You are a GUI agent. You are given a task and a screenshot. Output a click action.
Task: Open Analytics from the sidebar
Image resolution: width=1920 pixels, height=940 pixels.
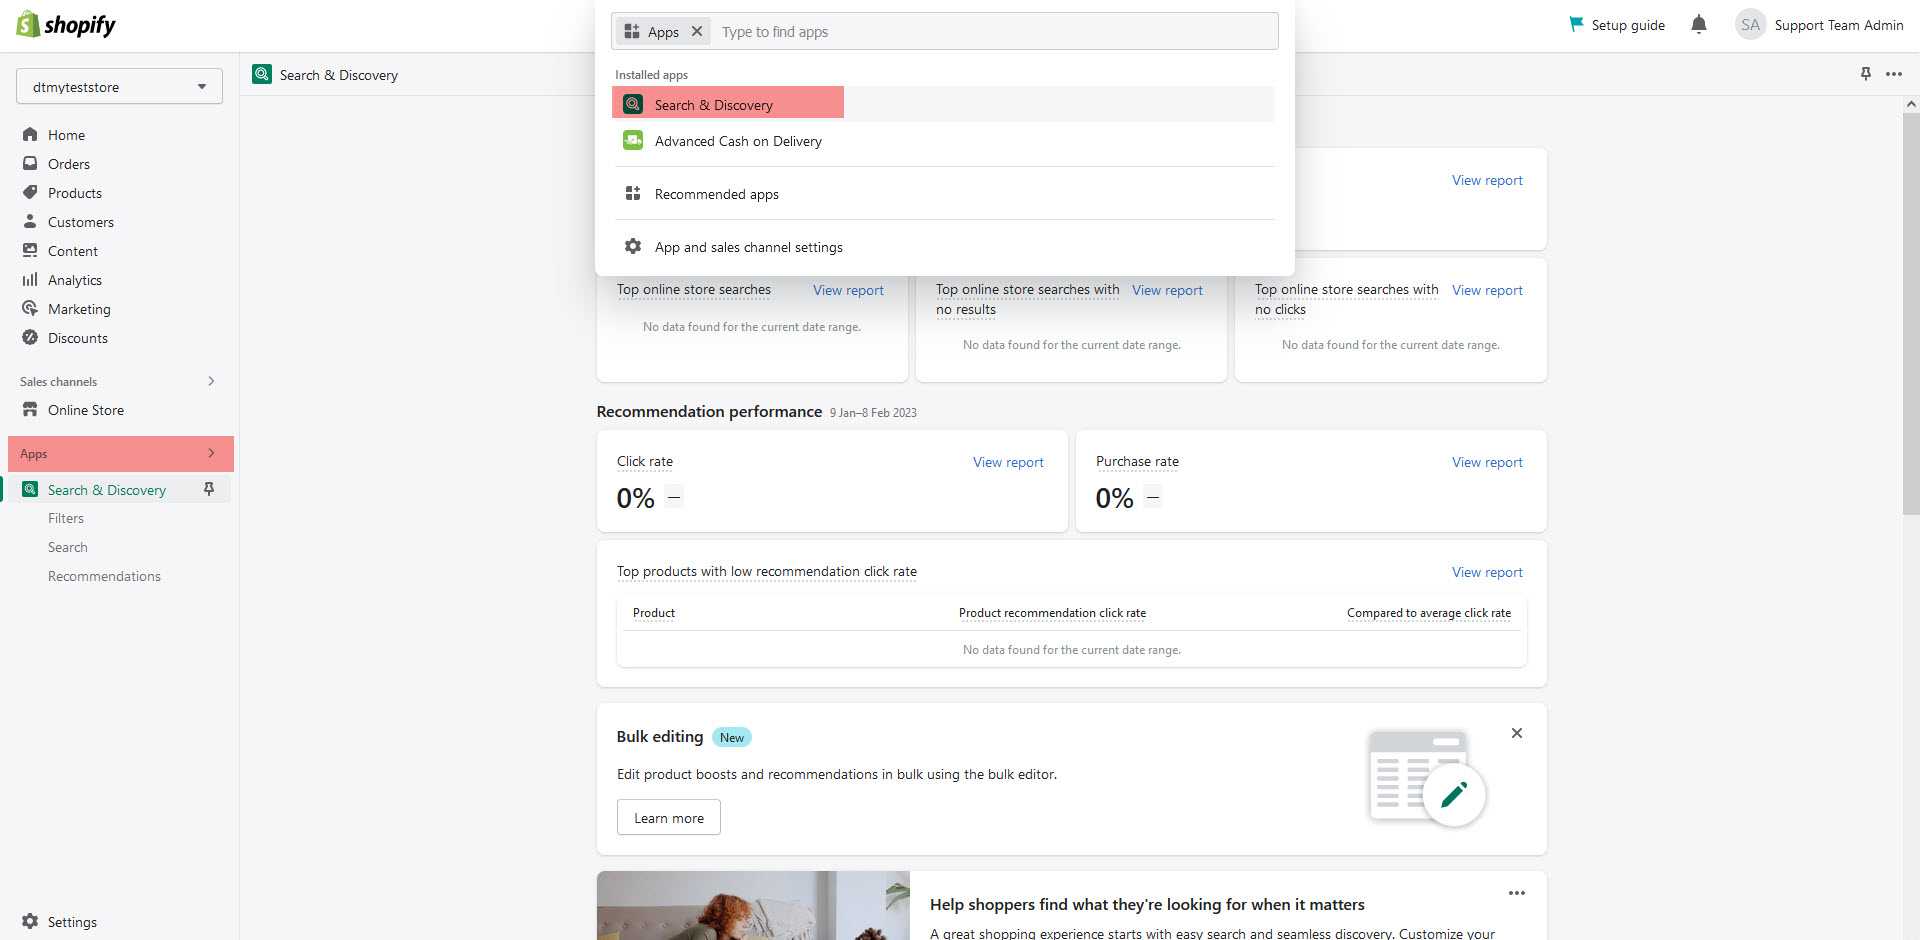(x=75, y=280)
